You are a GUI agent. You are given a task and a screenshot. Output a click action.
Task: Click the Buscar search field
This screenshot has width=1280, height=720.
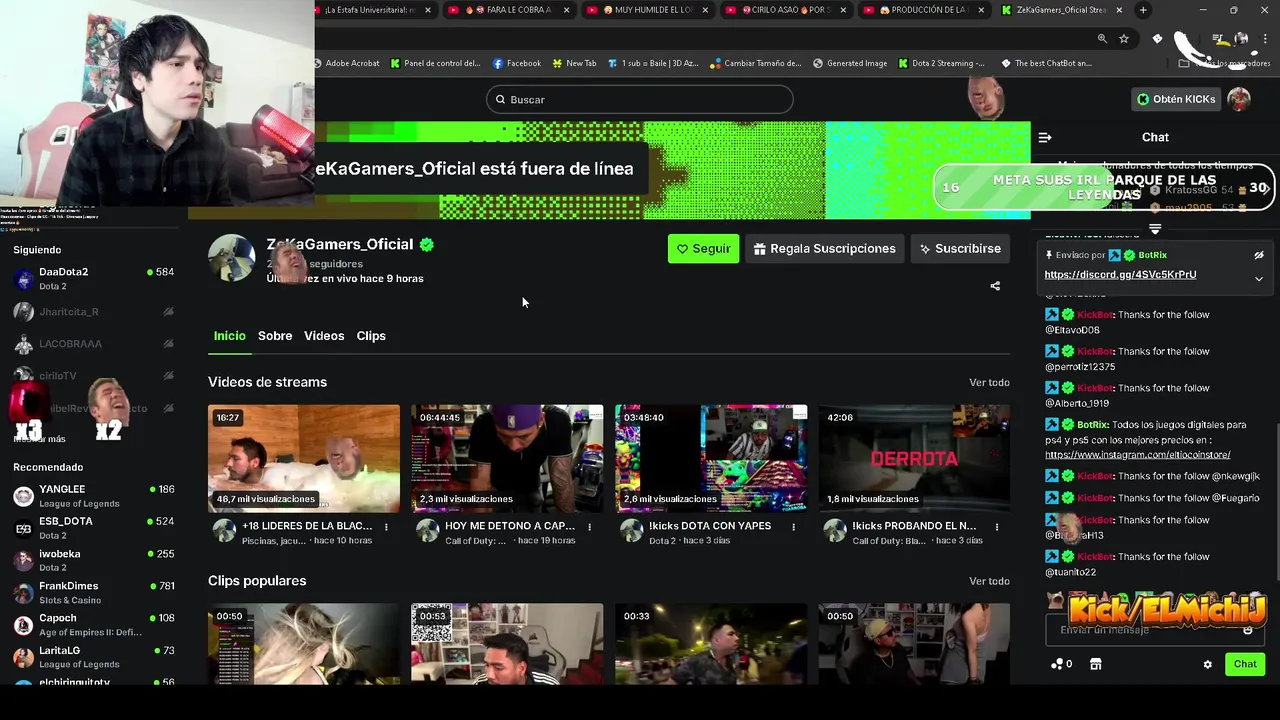640,100
